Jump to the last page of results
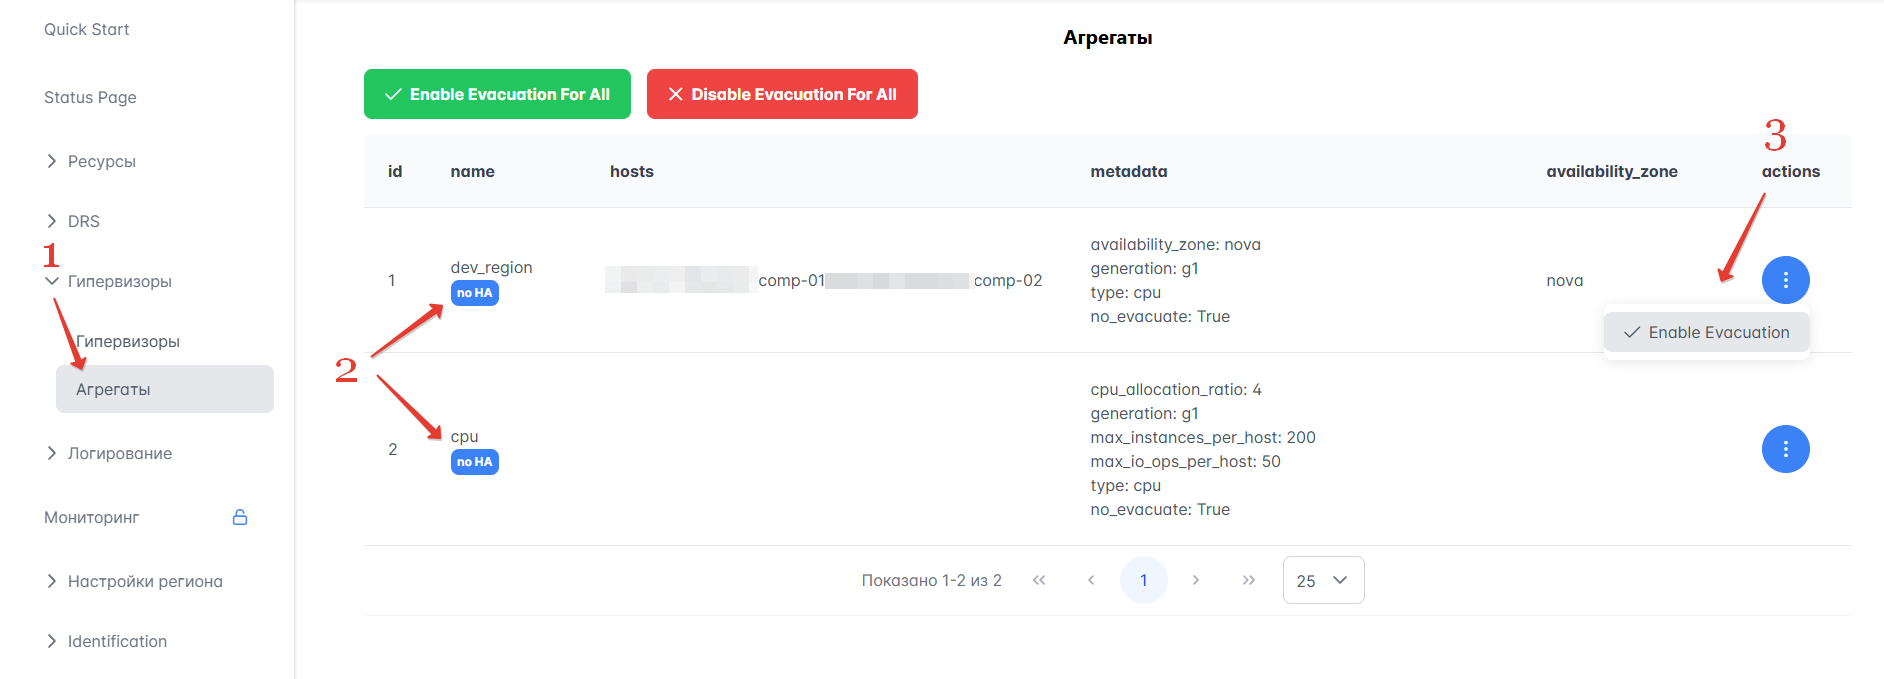Image resolution: width=1884 pixels, height=679 pixels. 1248,580
